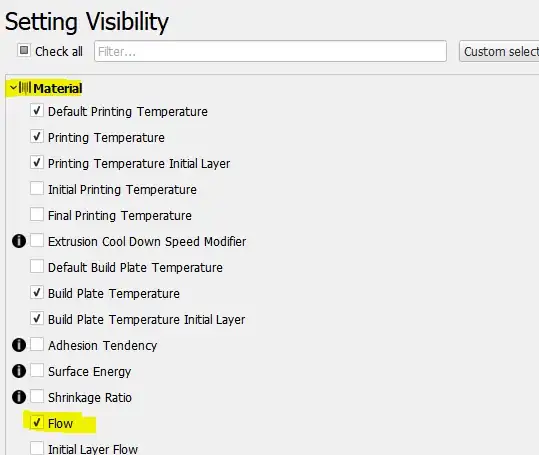Open the Custom selection dropdown
Image resolution: width=539 pixels, height=455 pixels.
tap(499, 52)
